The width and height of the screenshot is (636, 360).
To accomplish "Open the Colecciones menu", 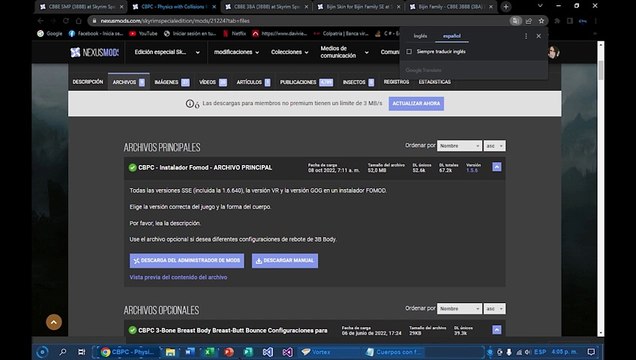I will (x=290, y=52).
